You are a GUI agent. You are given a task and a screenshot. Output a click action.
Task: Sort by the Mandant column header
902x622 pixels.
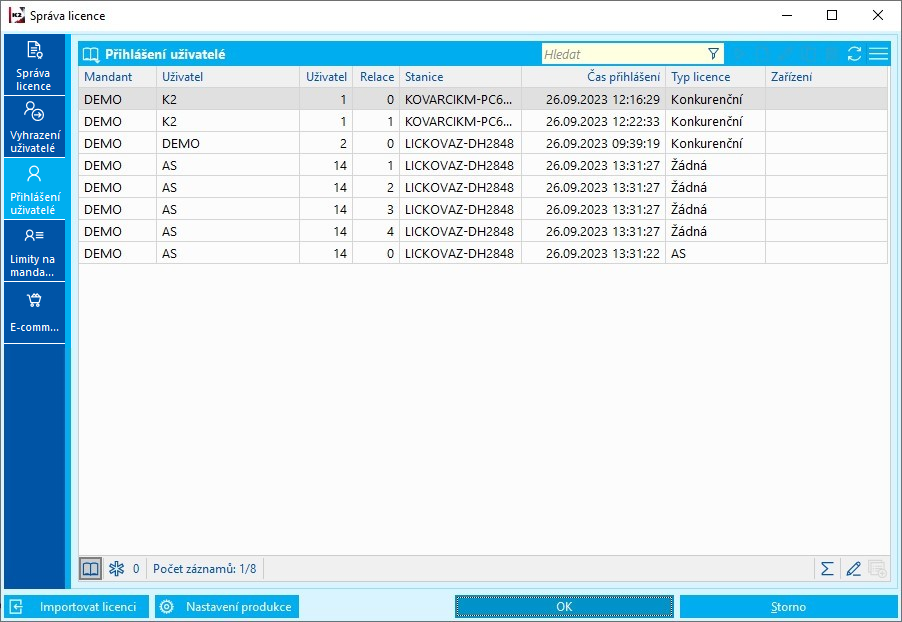(117, 77)
